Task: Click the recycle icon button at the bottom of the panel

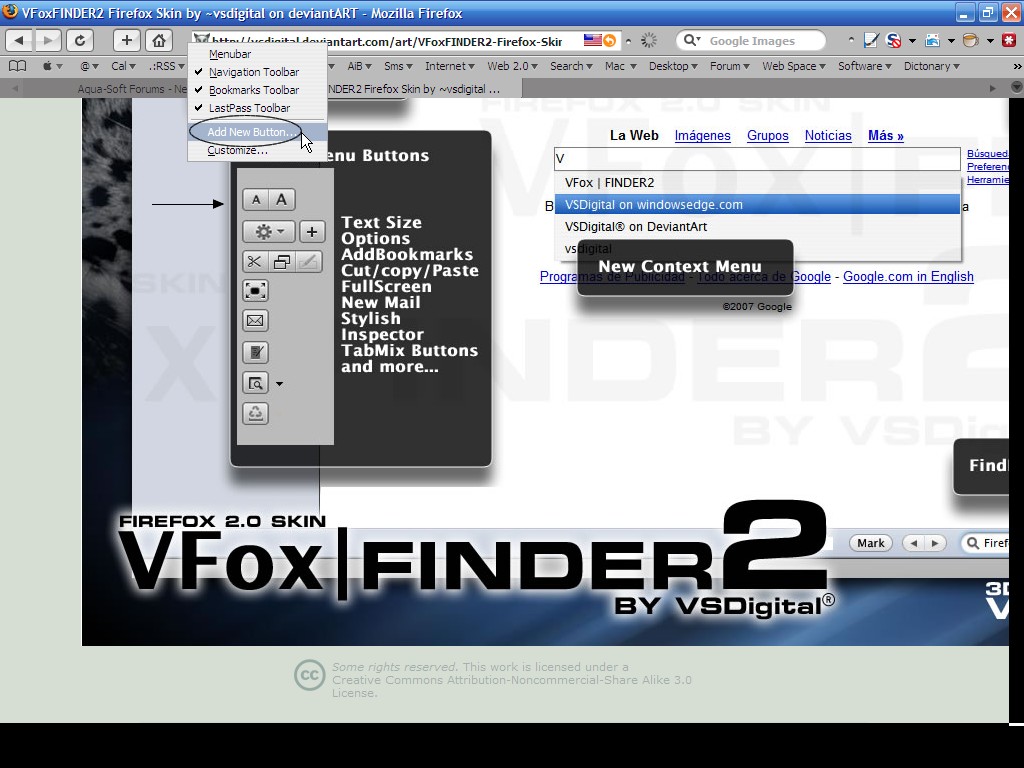Action: 255,413
